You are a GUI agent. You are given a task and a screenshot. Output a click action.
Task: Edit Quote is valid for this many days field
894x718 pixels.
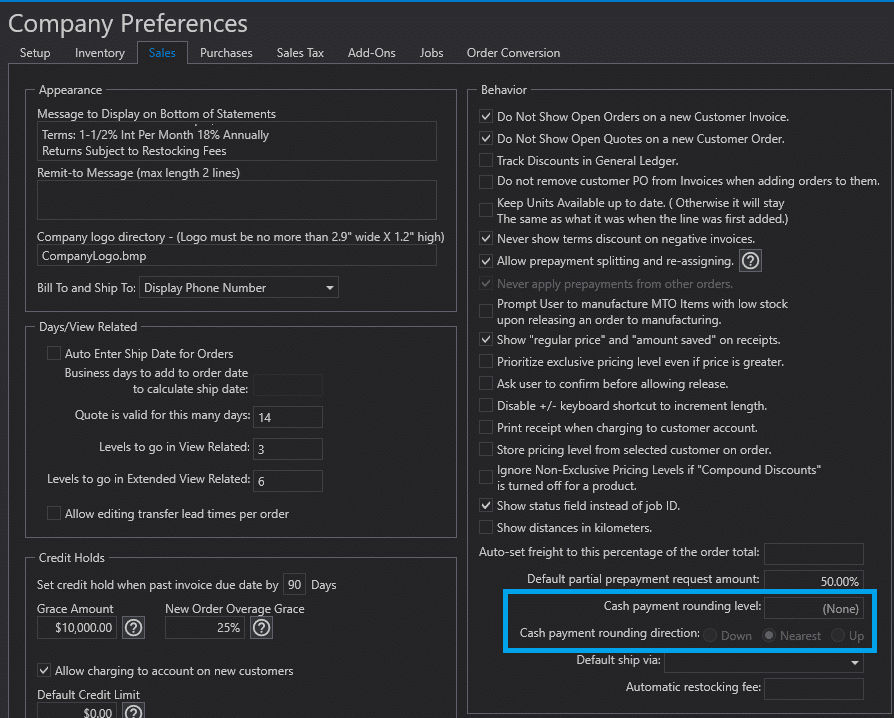(288, 416)
